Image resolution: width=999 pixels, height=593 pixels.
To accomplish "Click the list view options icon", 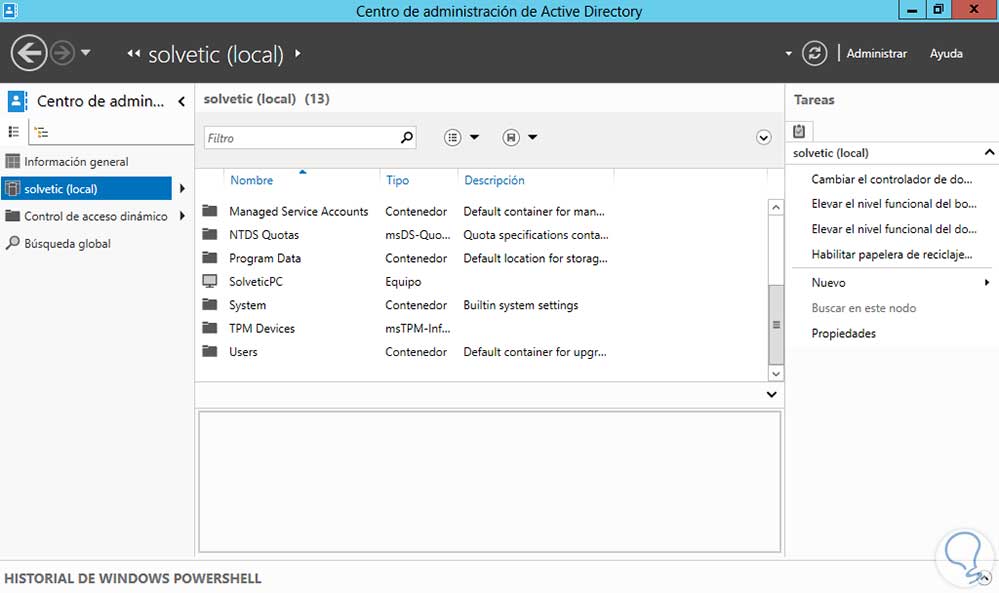I will (452, 137).
